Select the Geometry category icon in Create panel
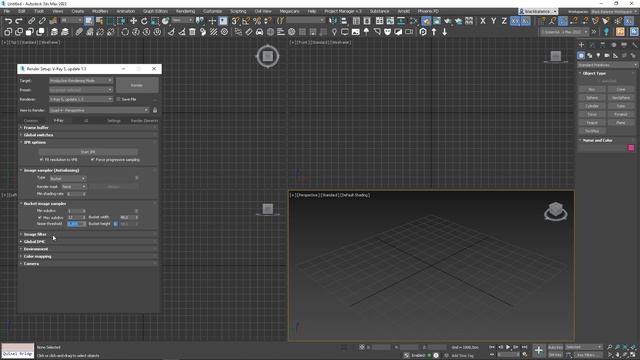640x360 pixels. pos(581,55)
